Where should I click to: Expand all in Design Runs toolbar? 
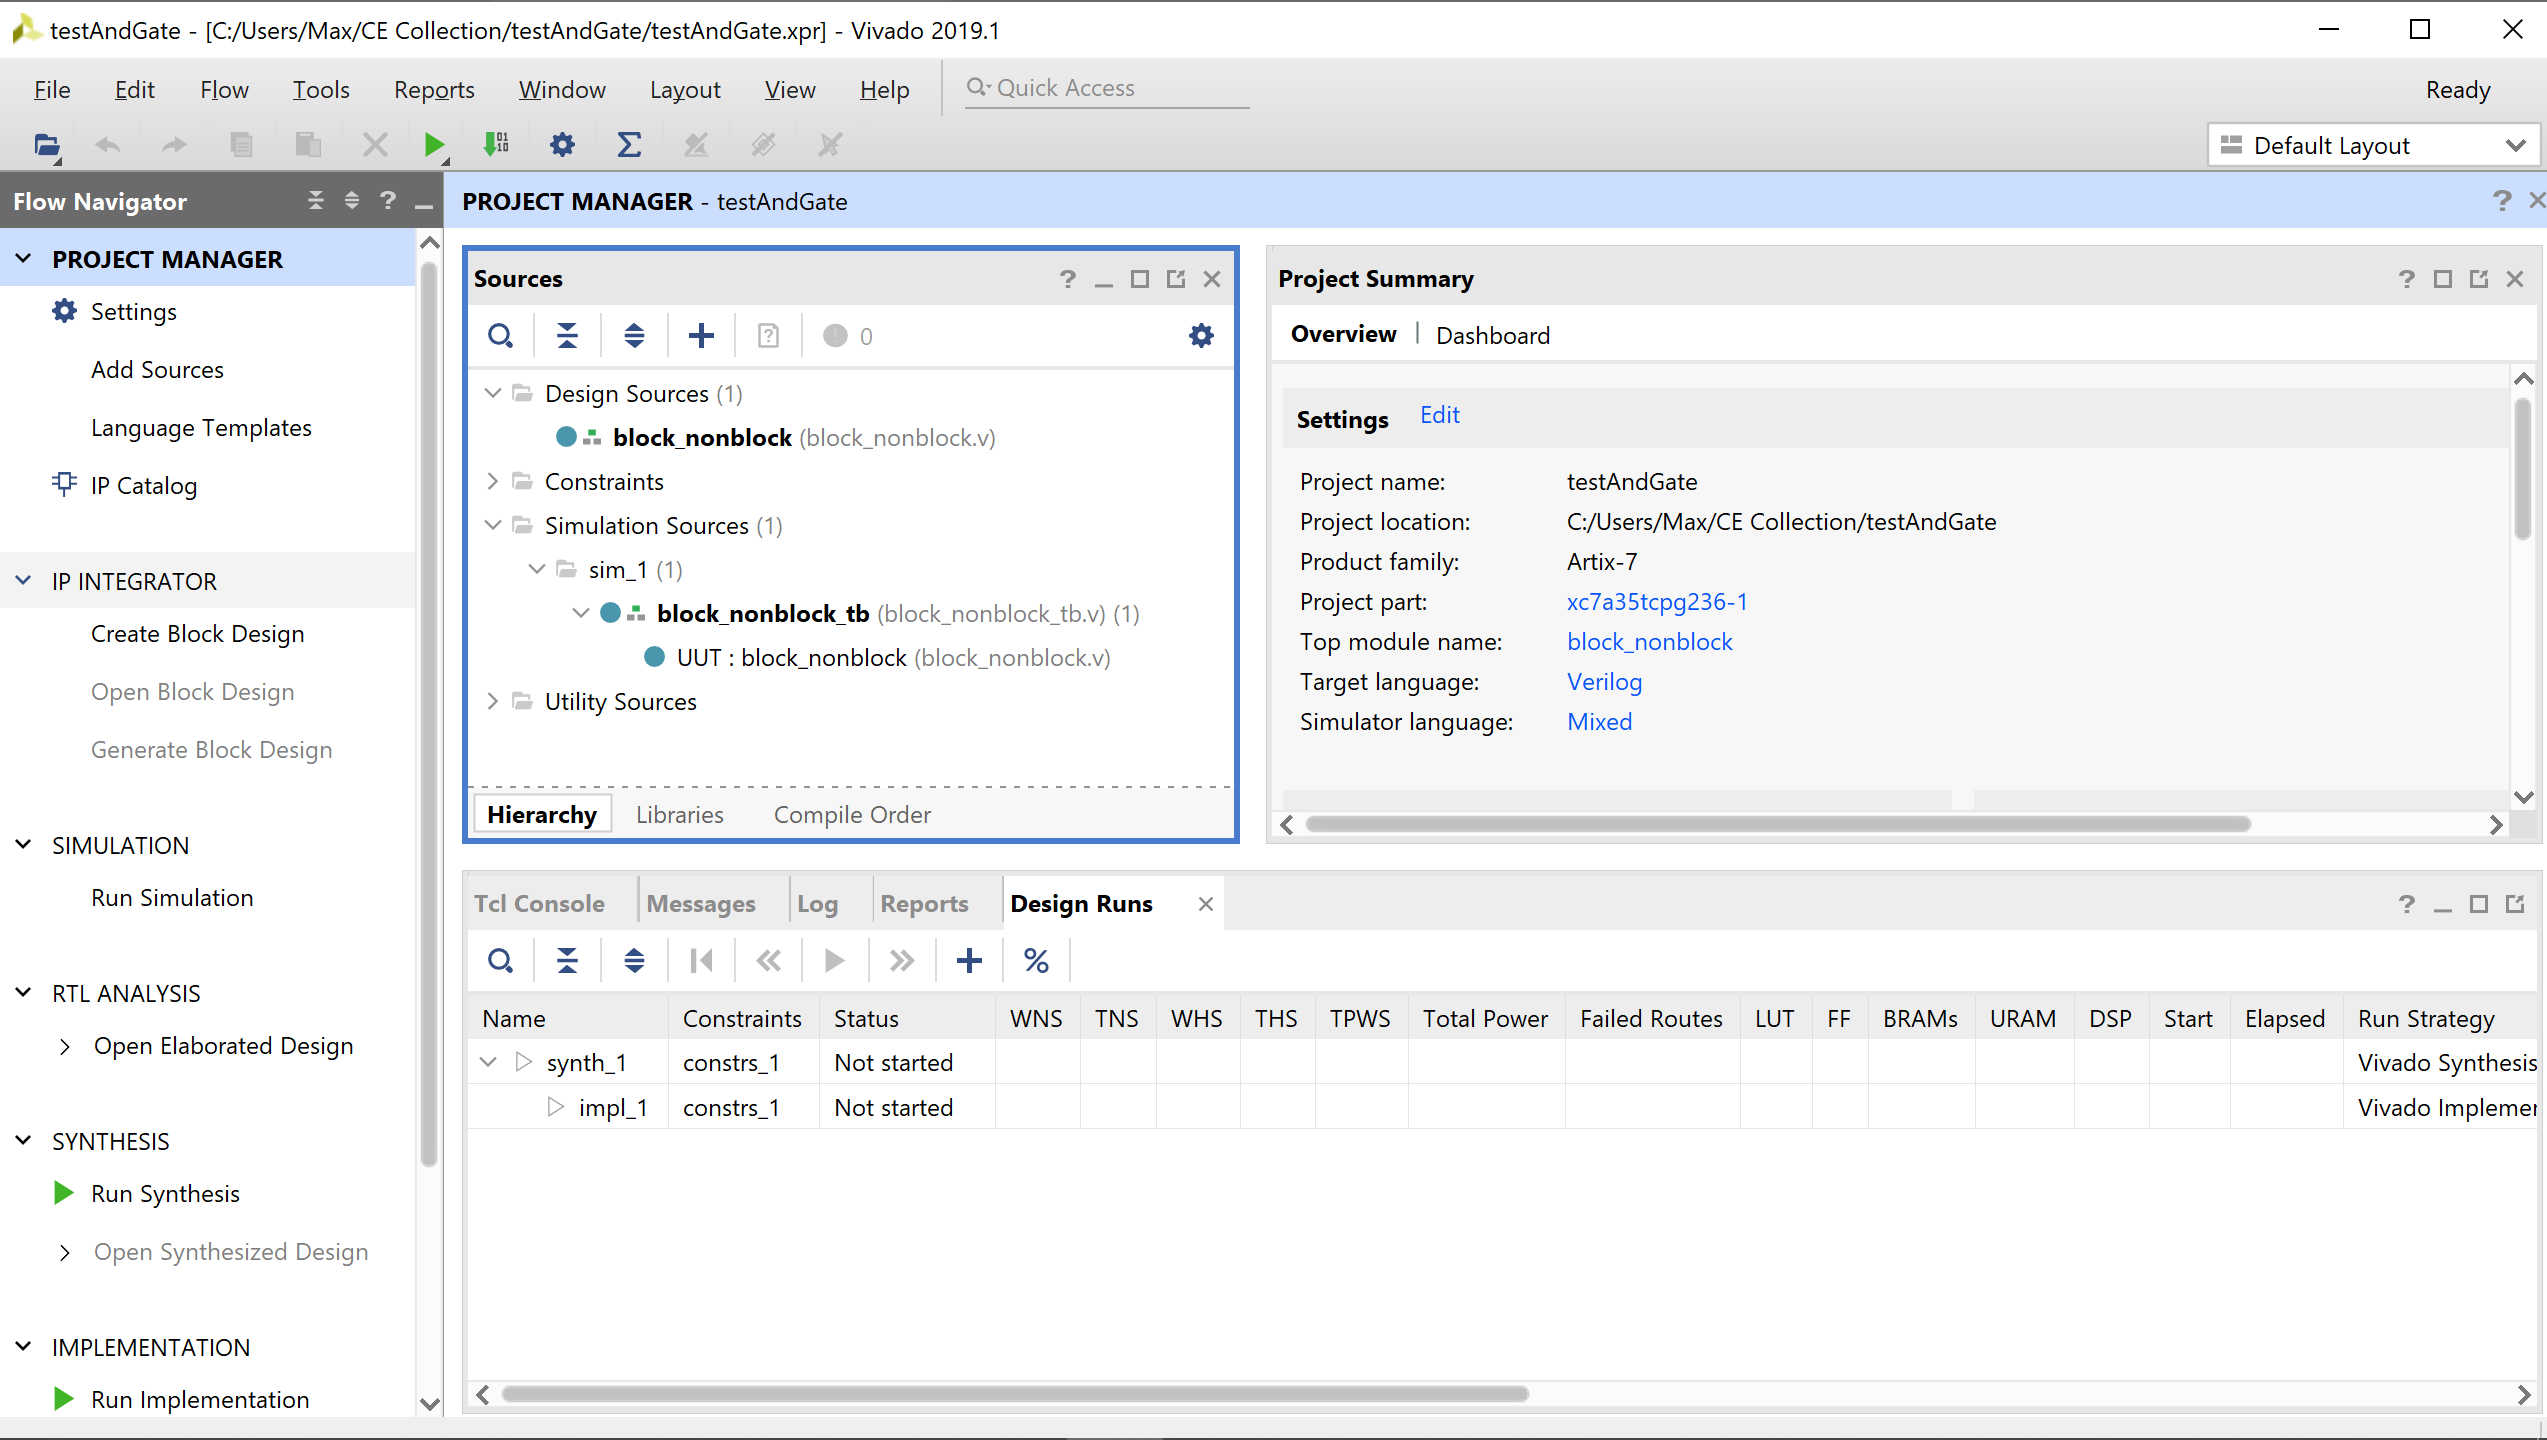634,961
